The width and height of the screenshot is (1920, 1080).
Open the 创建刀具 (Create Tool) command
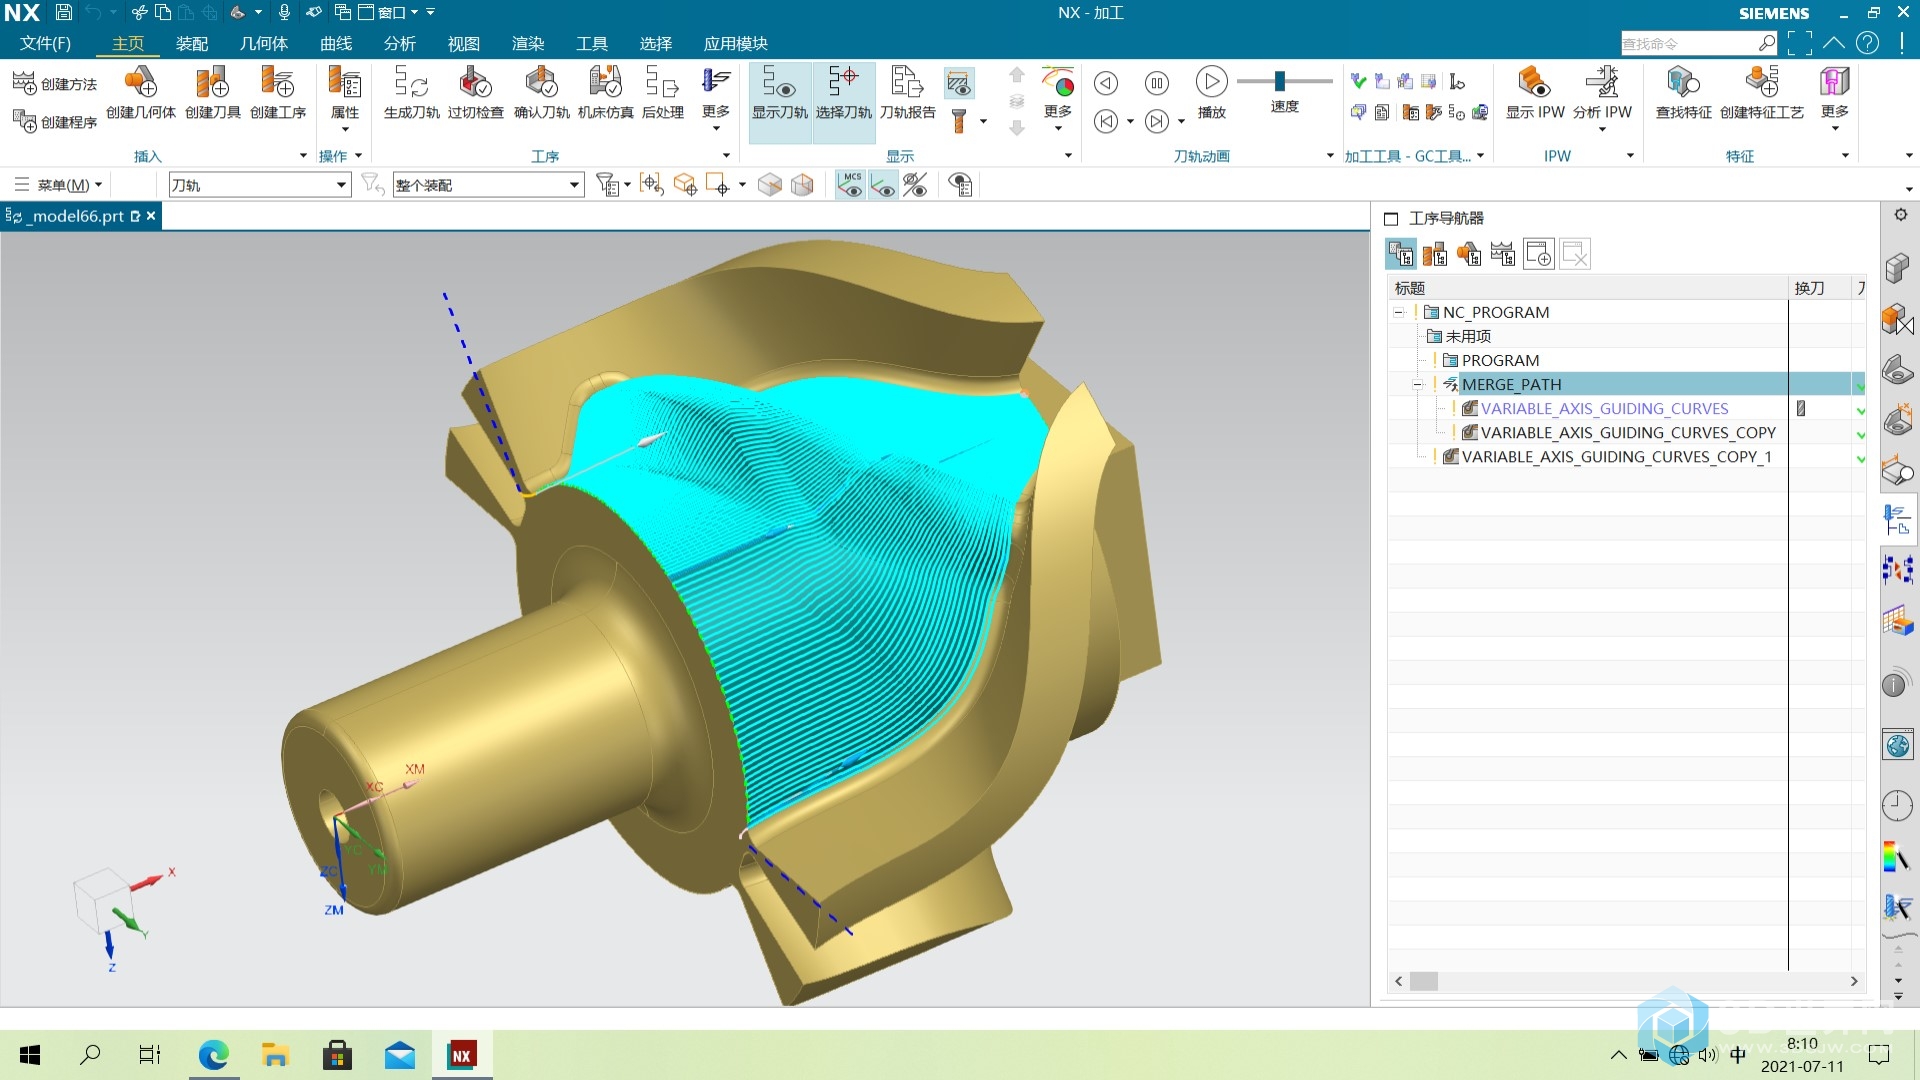pos(213,94)
